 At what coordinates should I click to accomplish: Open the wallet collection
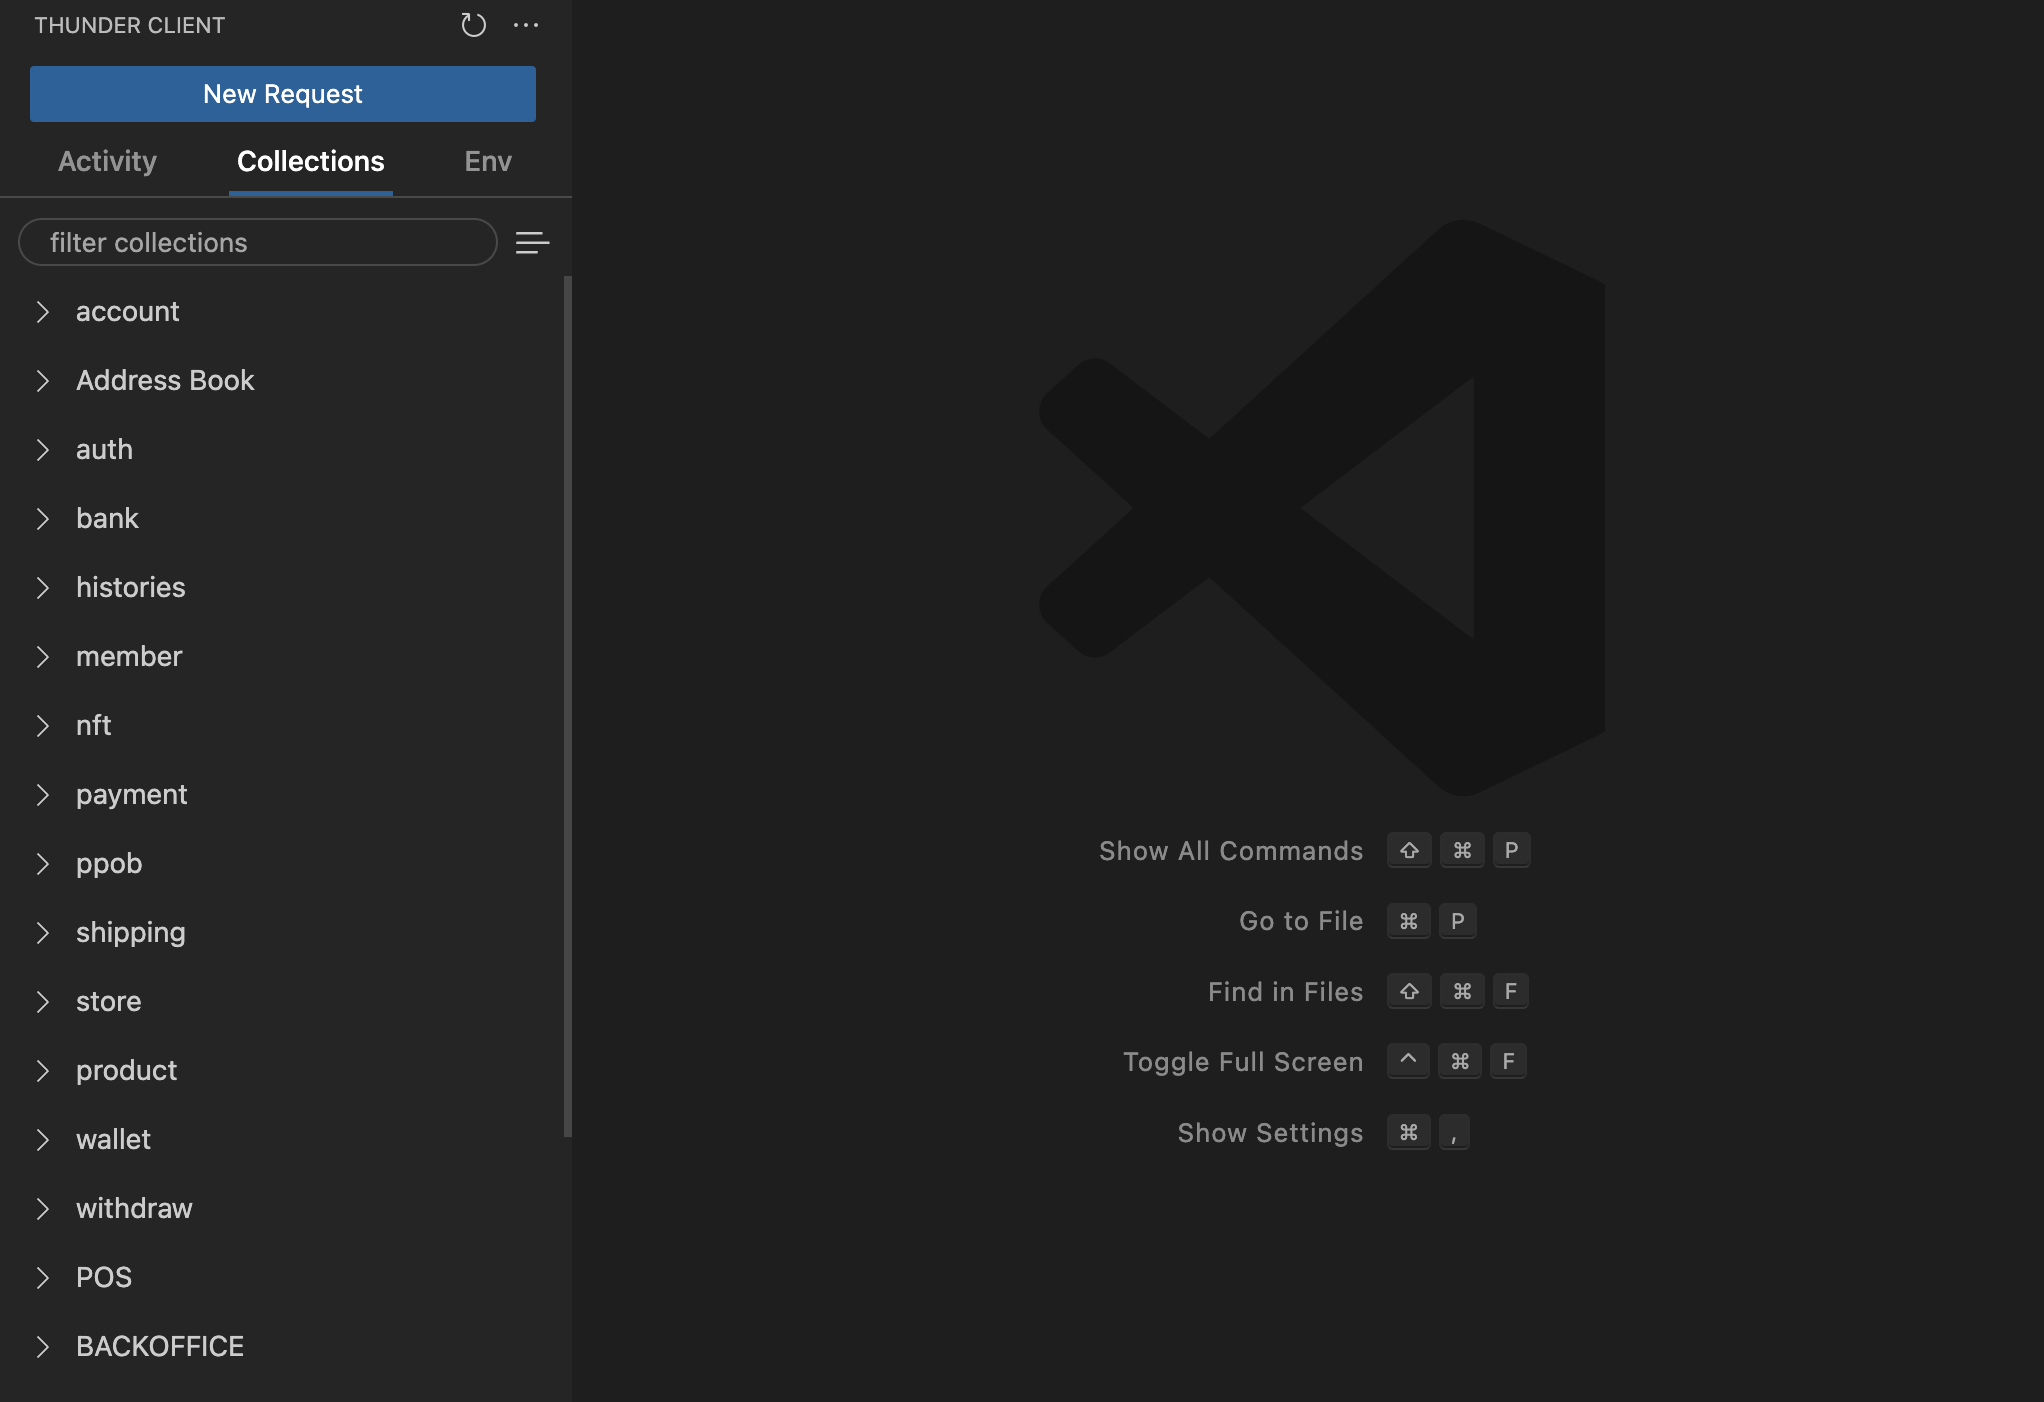[113, 1140]
